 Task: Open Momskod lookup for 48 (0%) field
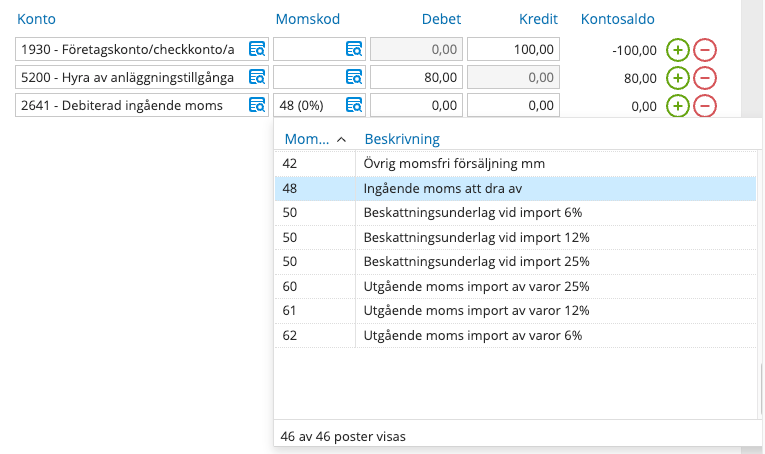(354, 105)
